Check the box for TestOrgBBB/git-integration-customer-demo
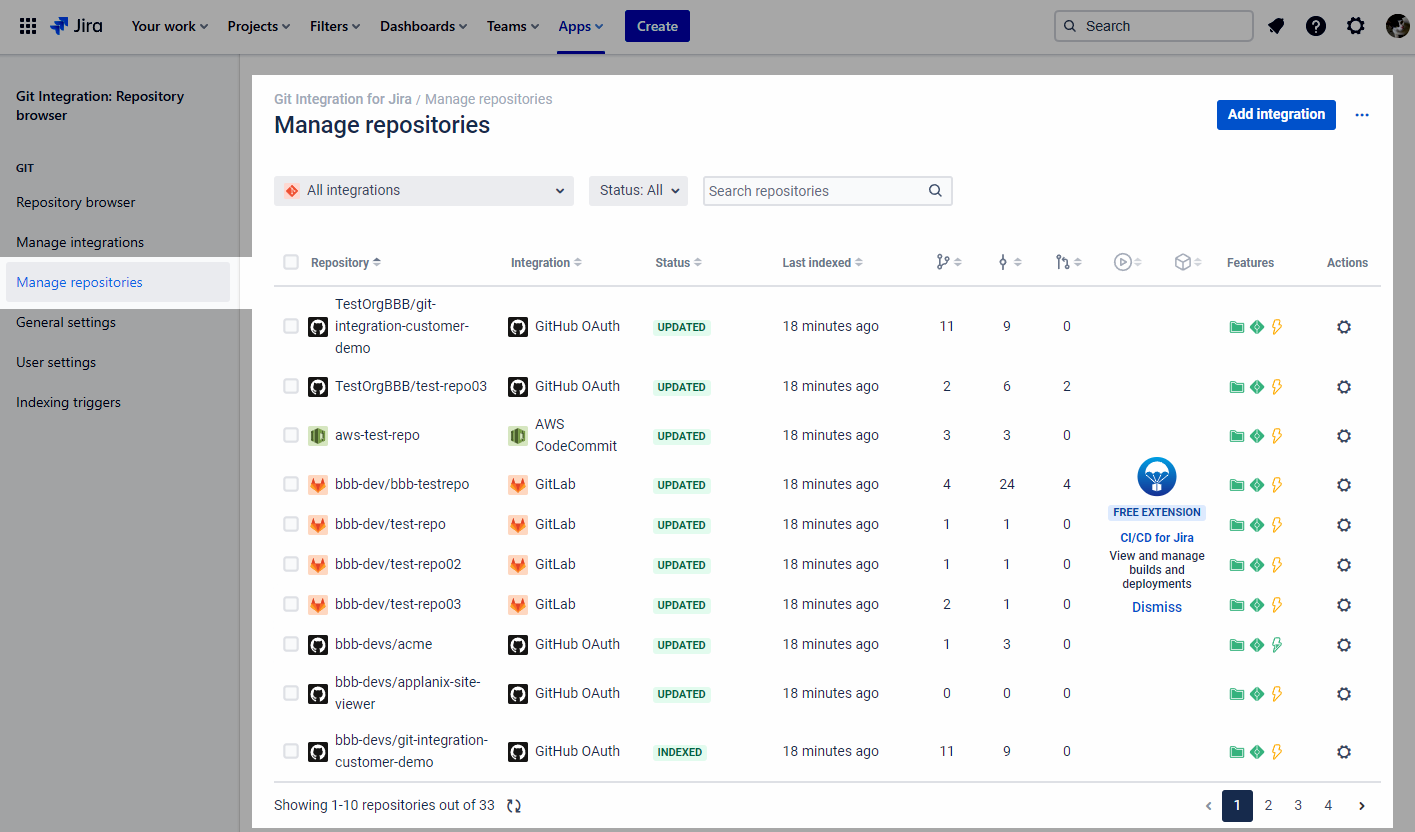1415x832 pixels. click(x=291, y=326)
